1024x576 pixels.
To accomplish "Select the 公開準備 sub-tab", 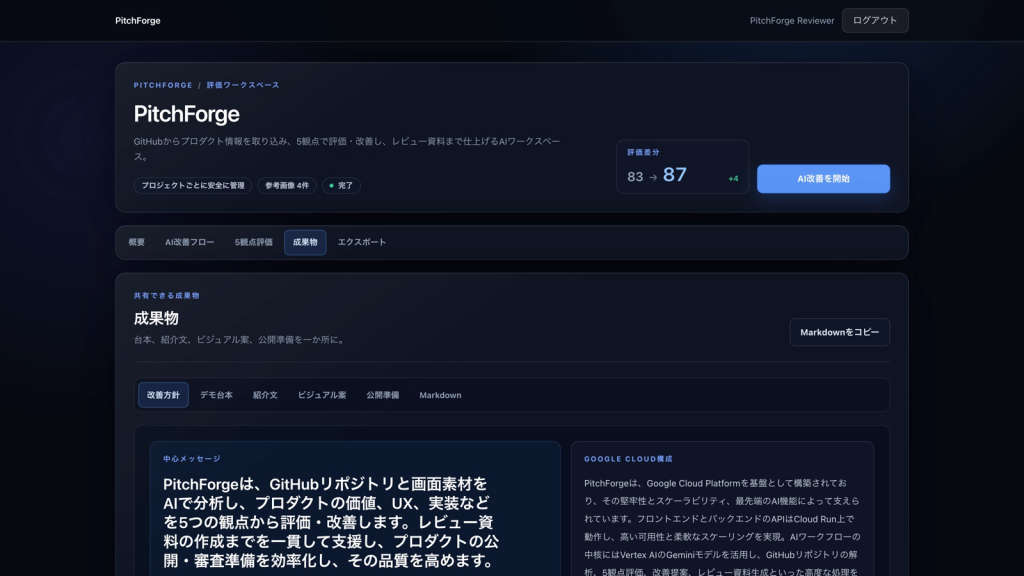I will click(x=383, y=395).
